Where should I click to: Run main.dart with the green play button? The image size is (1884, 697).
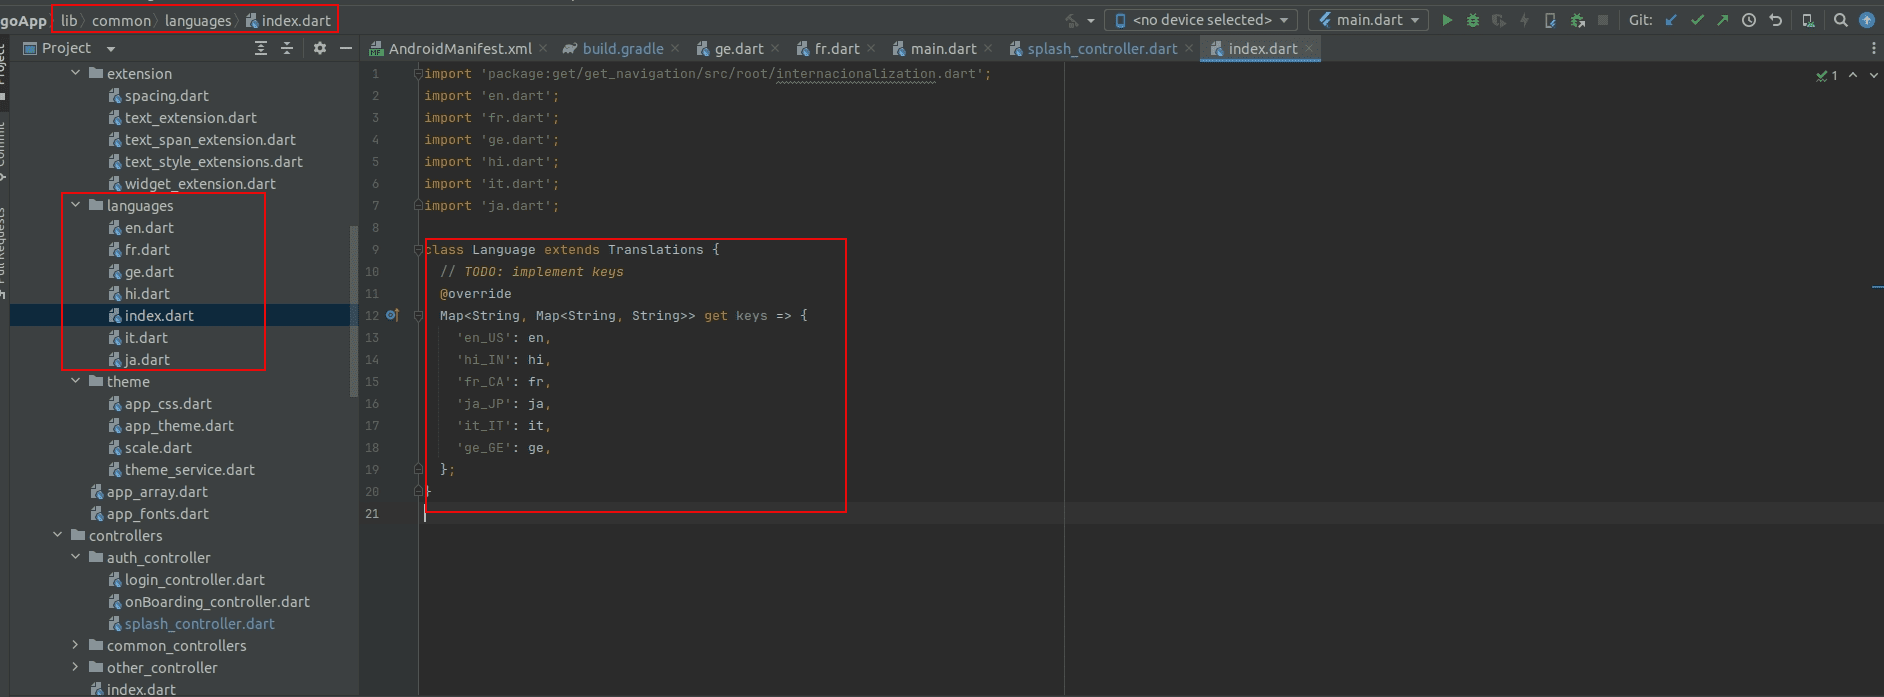pos(1446,20)
